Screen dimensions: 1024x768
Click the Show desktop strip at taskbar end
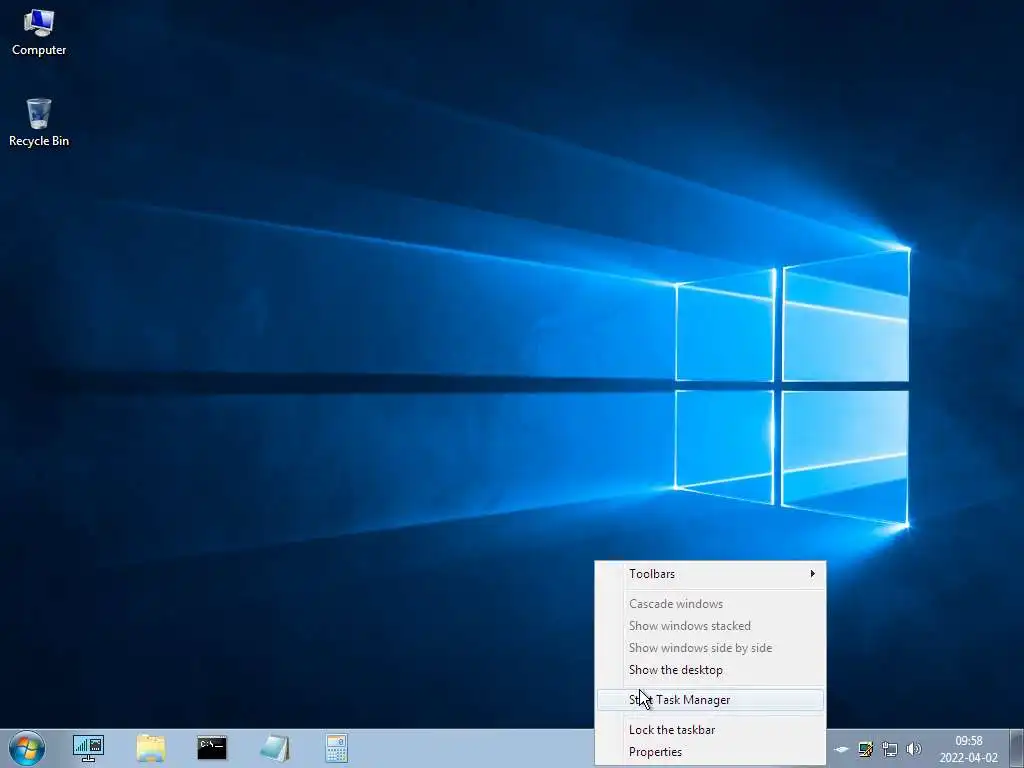click(x=1016, y=748)
